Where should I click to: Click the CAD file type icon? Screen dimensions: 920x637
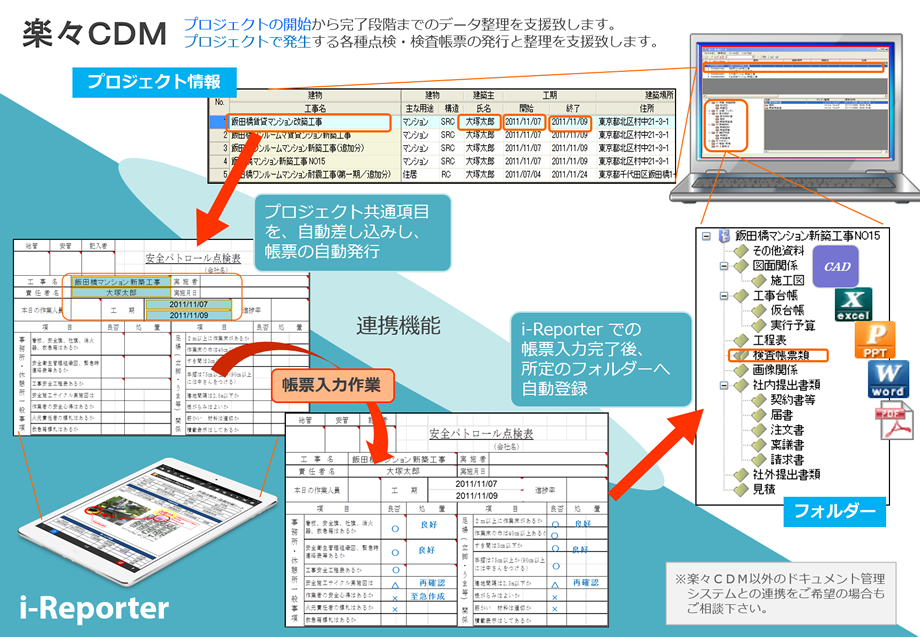(836, 266)
